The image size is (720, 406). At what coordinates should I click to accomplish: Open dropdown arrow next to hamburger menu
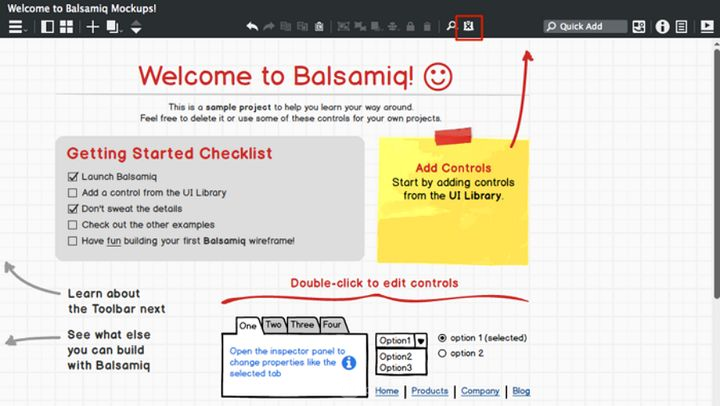26,30
